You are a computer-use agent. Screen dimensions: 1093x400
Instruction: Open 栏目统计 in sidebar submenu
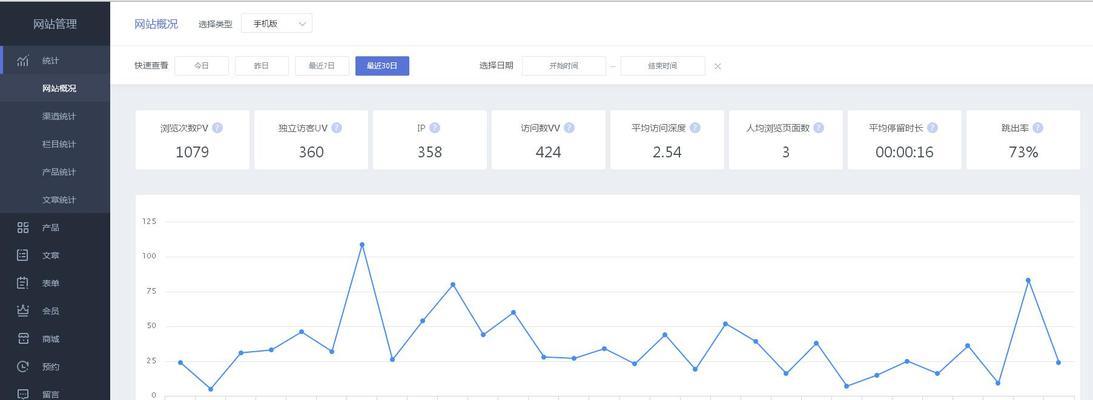pyautogui.click(x=55, y=144)
